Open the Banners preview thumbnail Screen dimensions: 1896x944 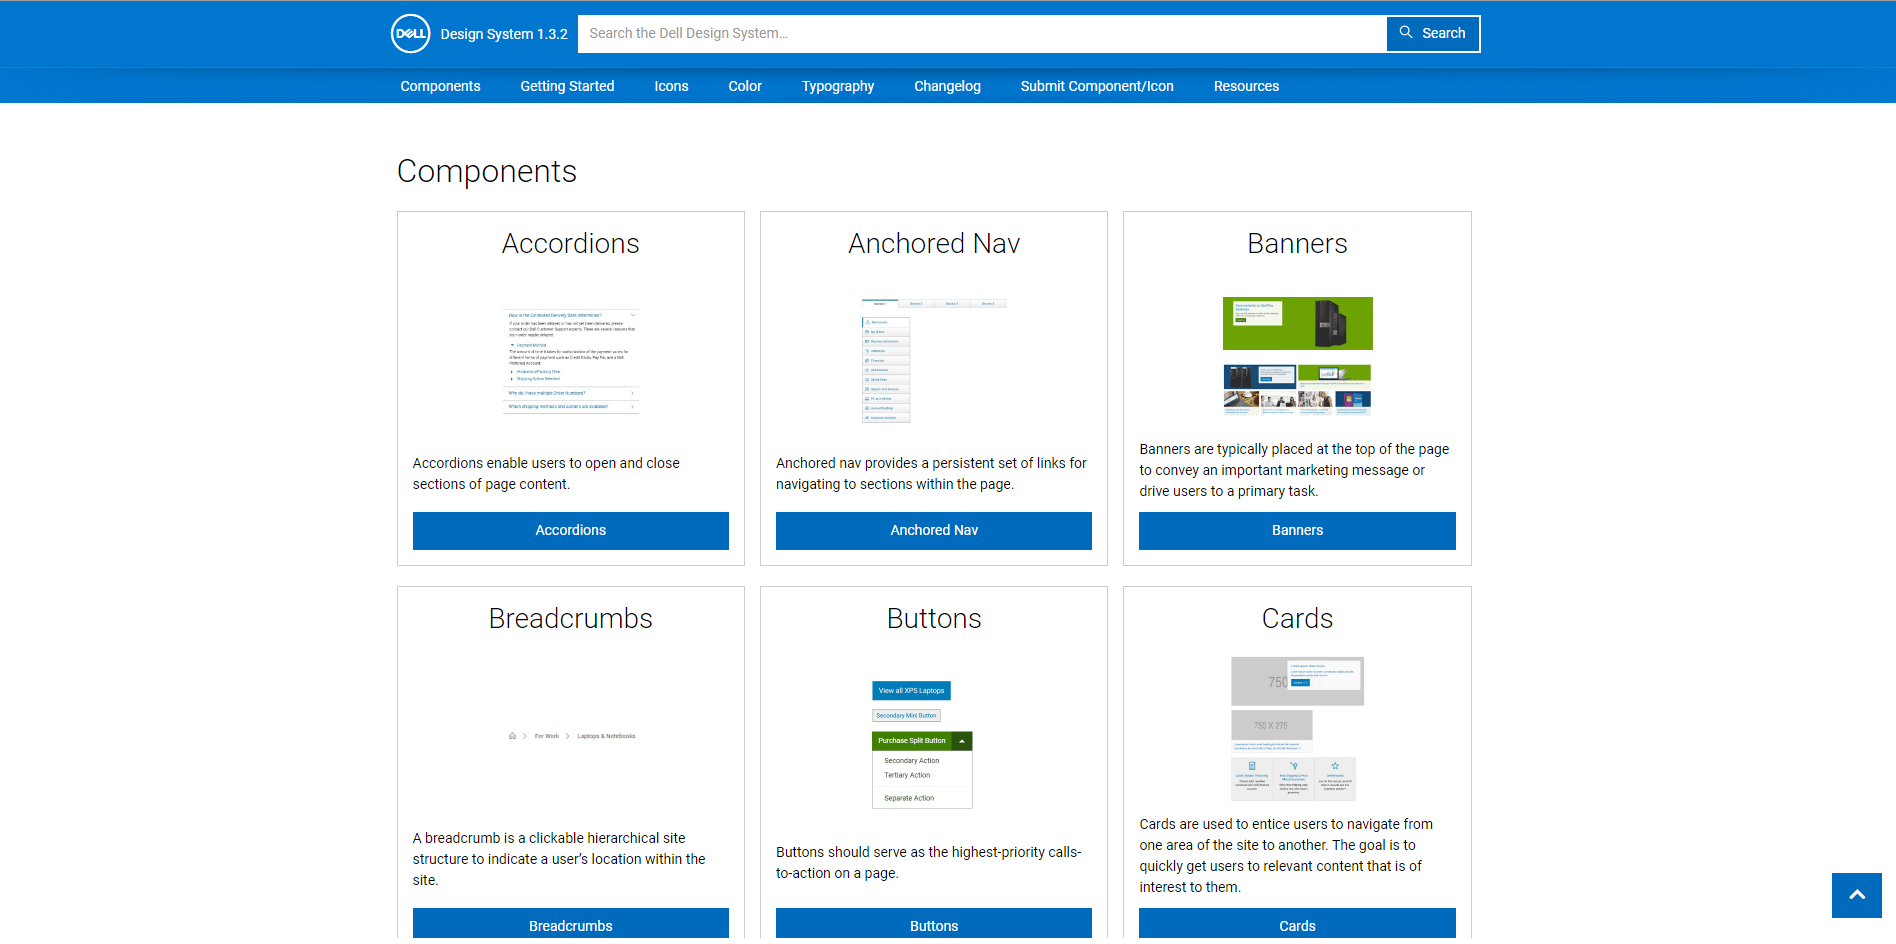(1297, 356)
